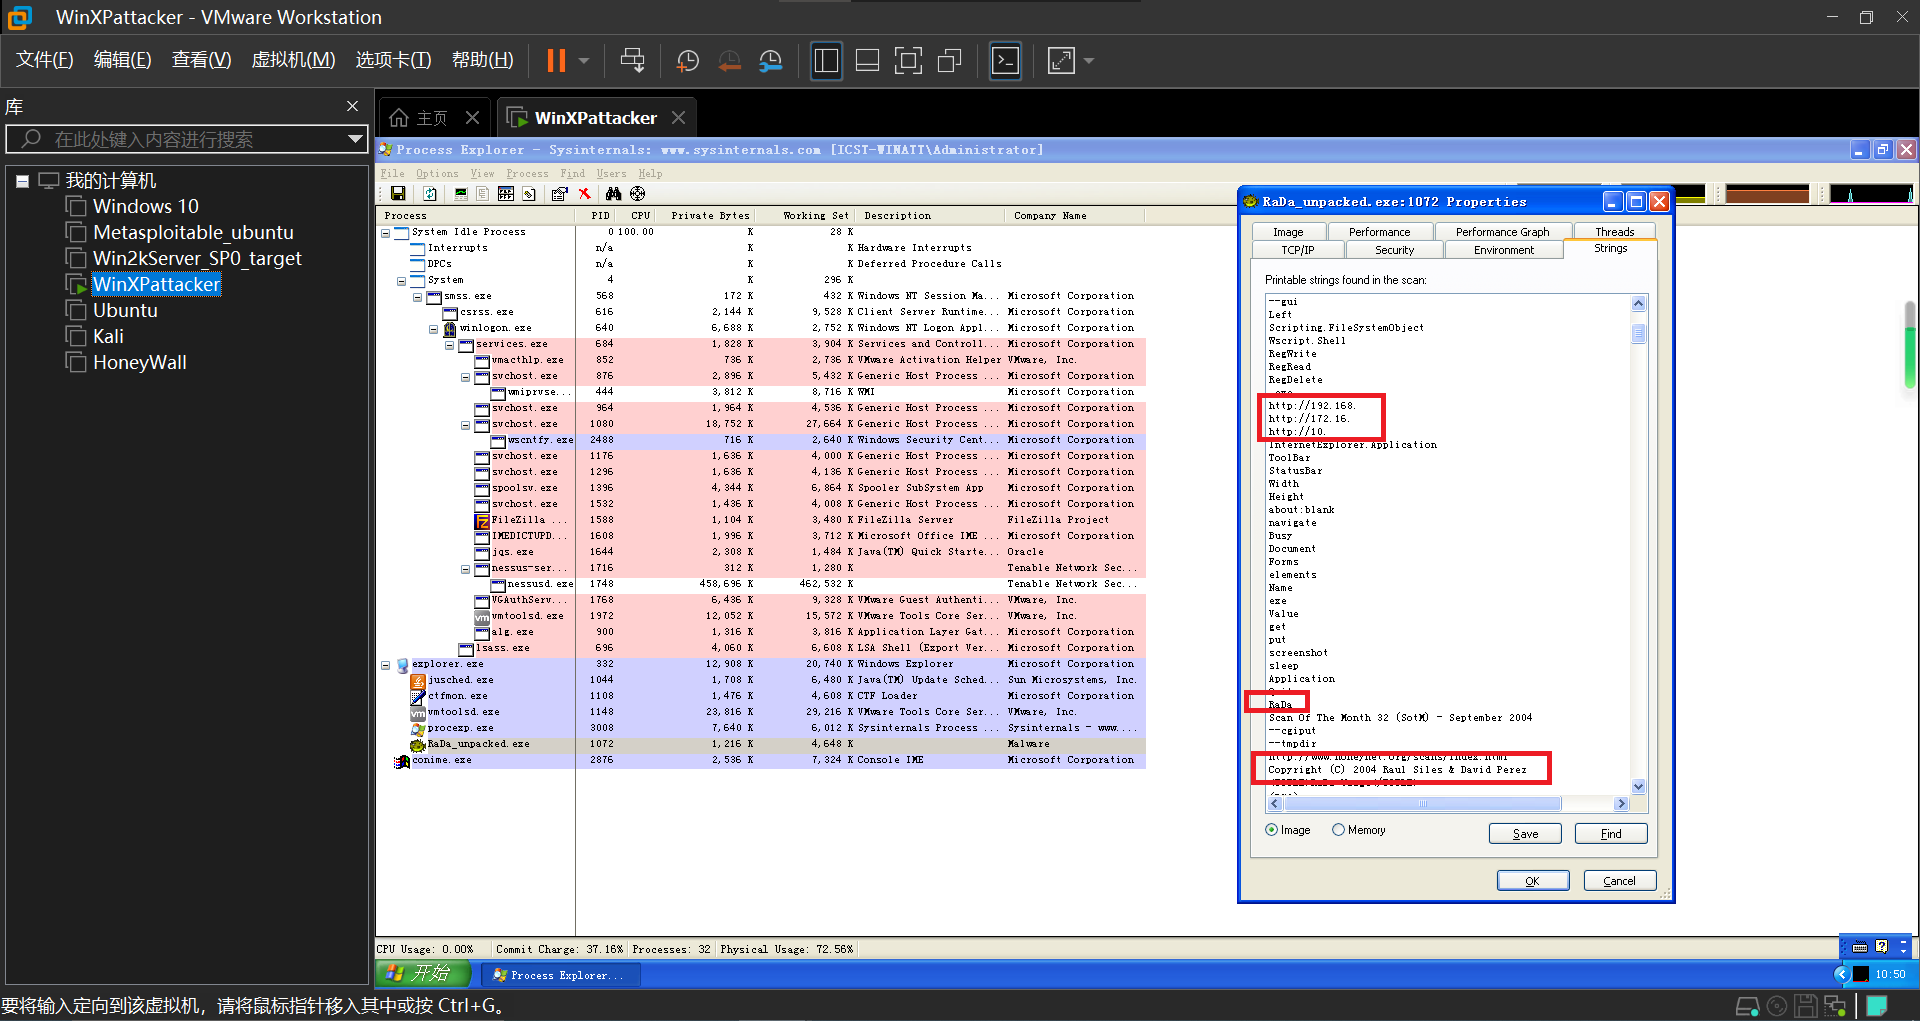Take a snapshot of the virtual machine

click(x=688, y=61)
